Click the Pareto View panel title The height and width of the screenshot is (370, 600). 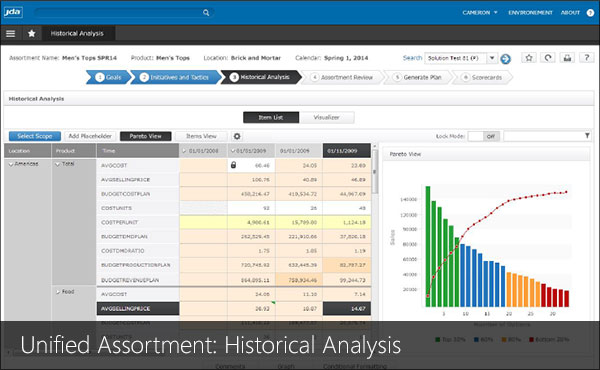point(405,154)
